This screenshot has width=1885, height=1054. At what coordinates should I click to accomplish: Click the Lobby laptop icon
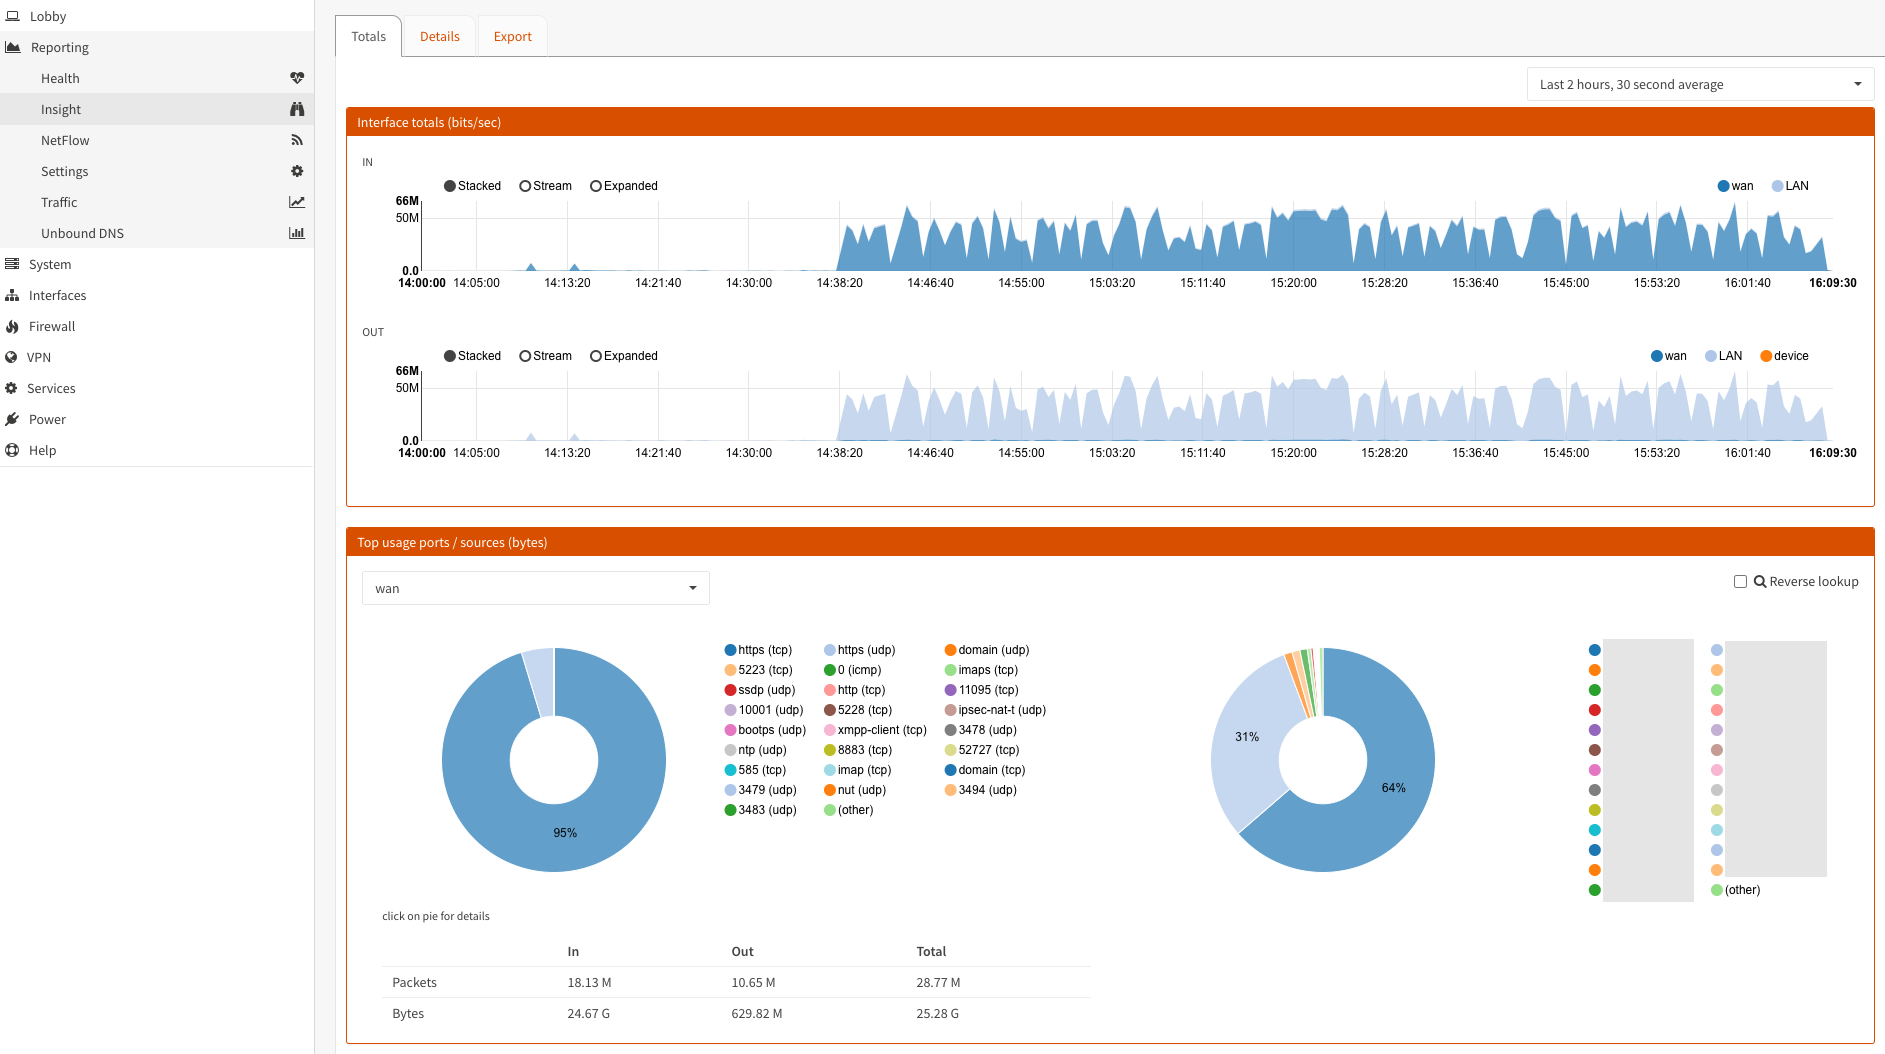[x=12, y=16]
